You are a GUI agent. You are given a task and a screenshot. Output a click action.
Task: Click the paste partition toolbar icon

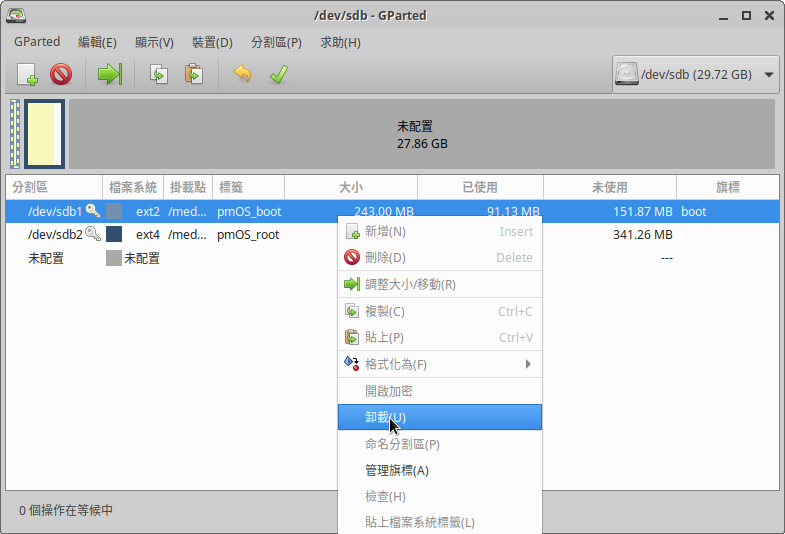[194, 74]
